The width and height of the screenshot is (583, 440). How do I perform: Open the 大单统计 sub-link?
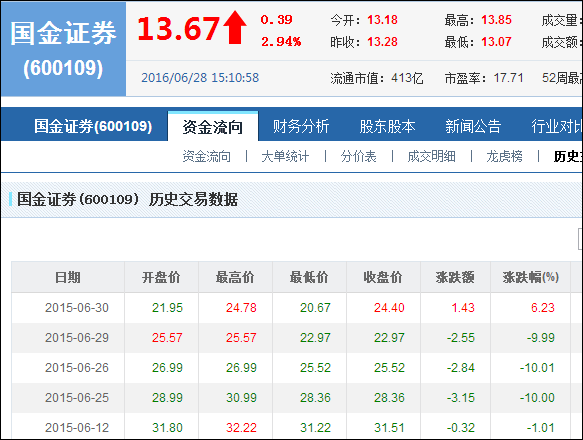point(285,156)
